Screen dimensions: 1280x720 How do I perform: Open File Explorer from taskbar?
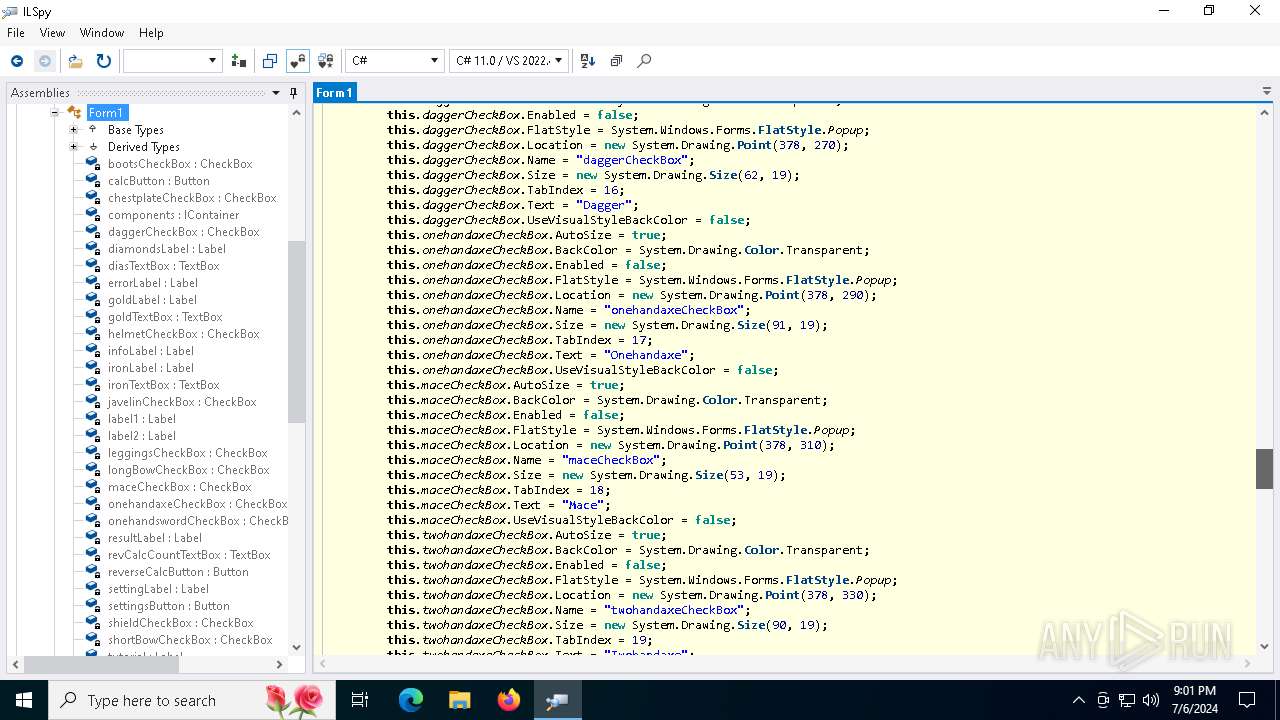459,700
